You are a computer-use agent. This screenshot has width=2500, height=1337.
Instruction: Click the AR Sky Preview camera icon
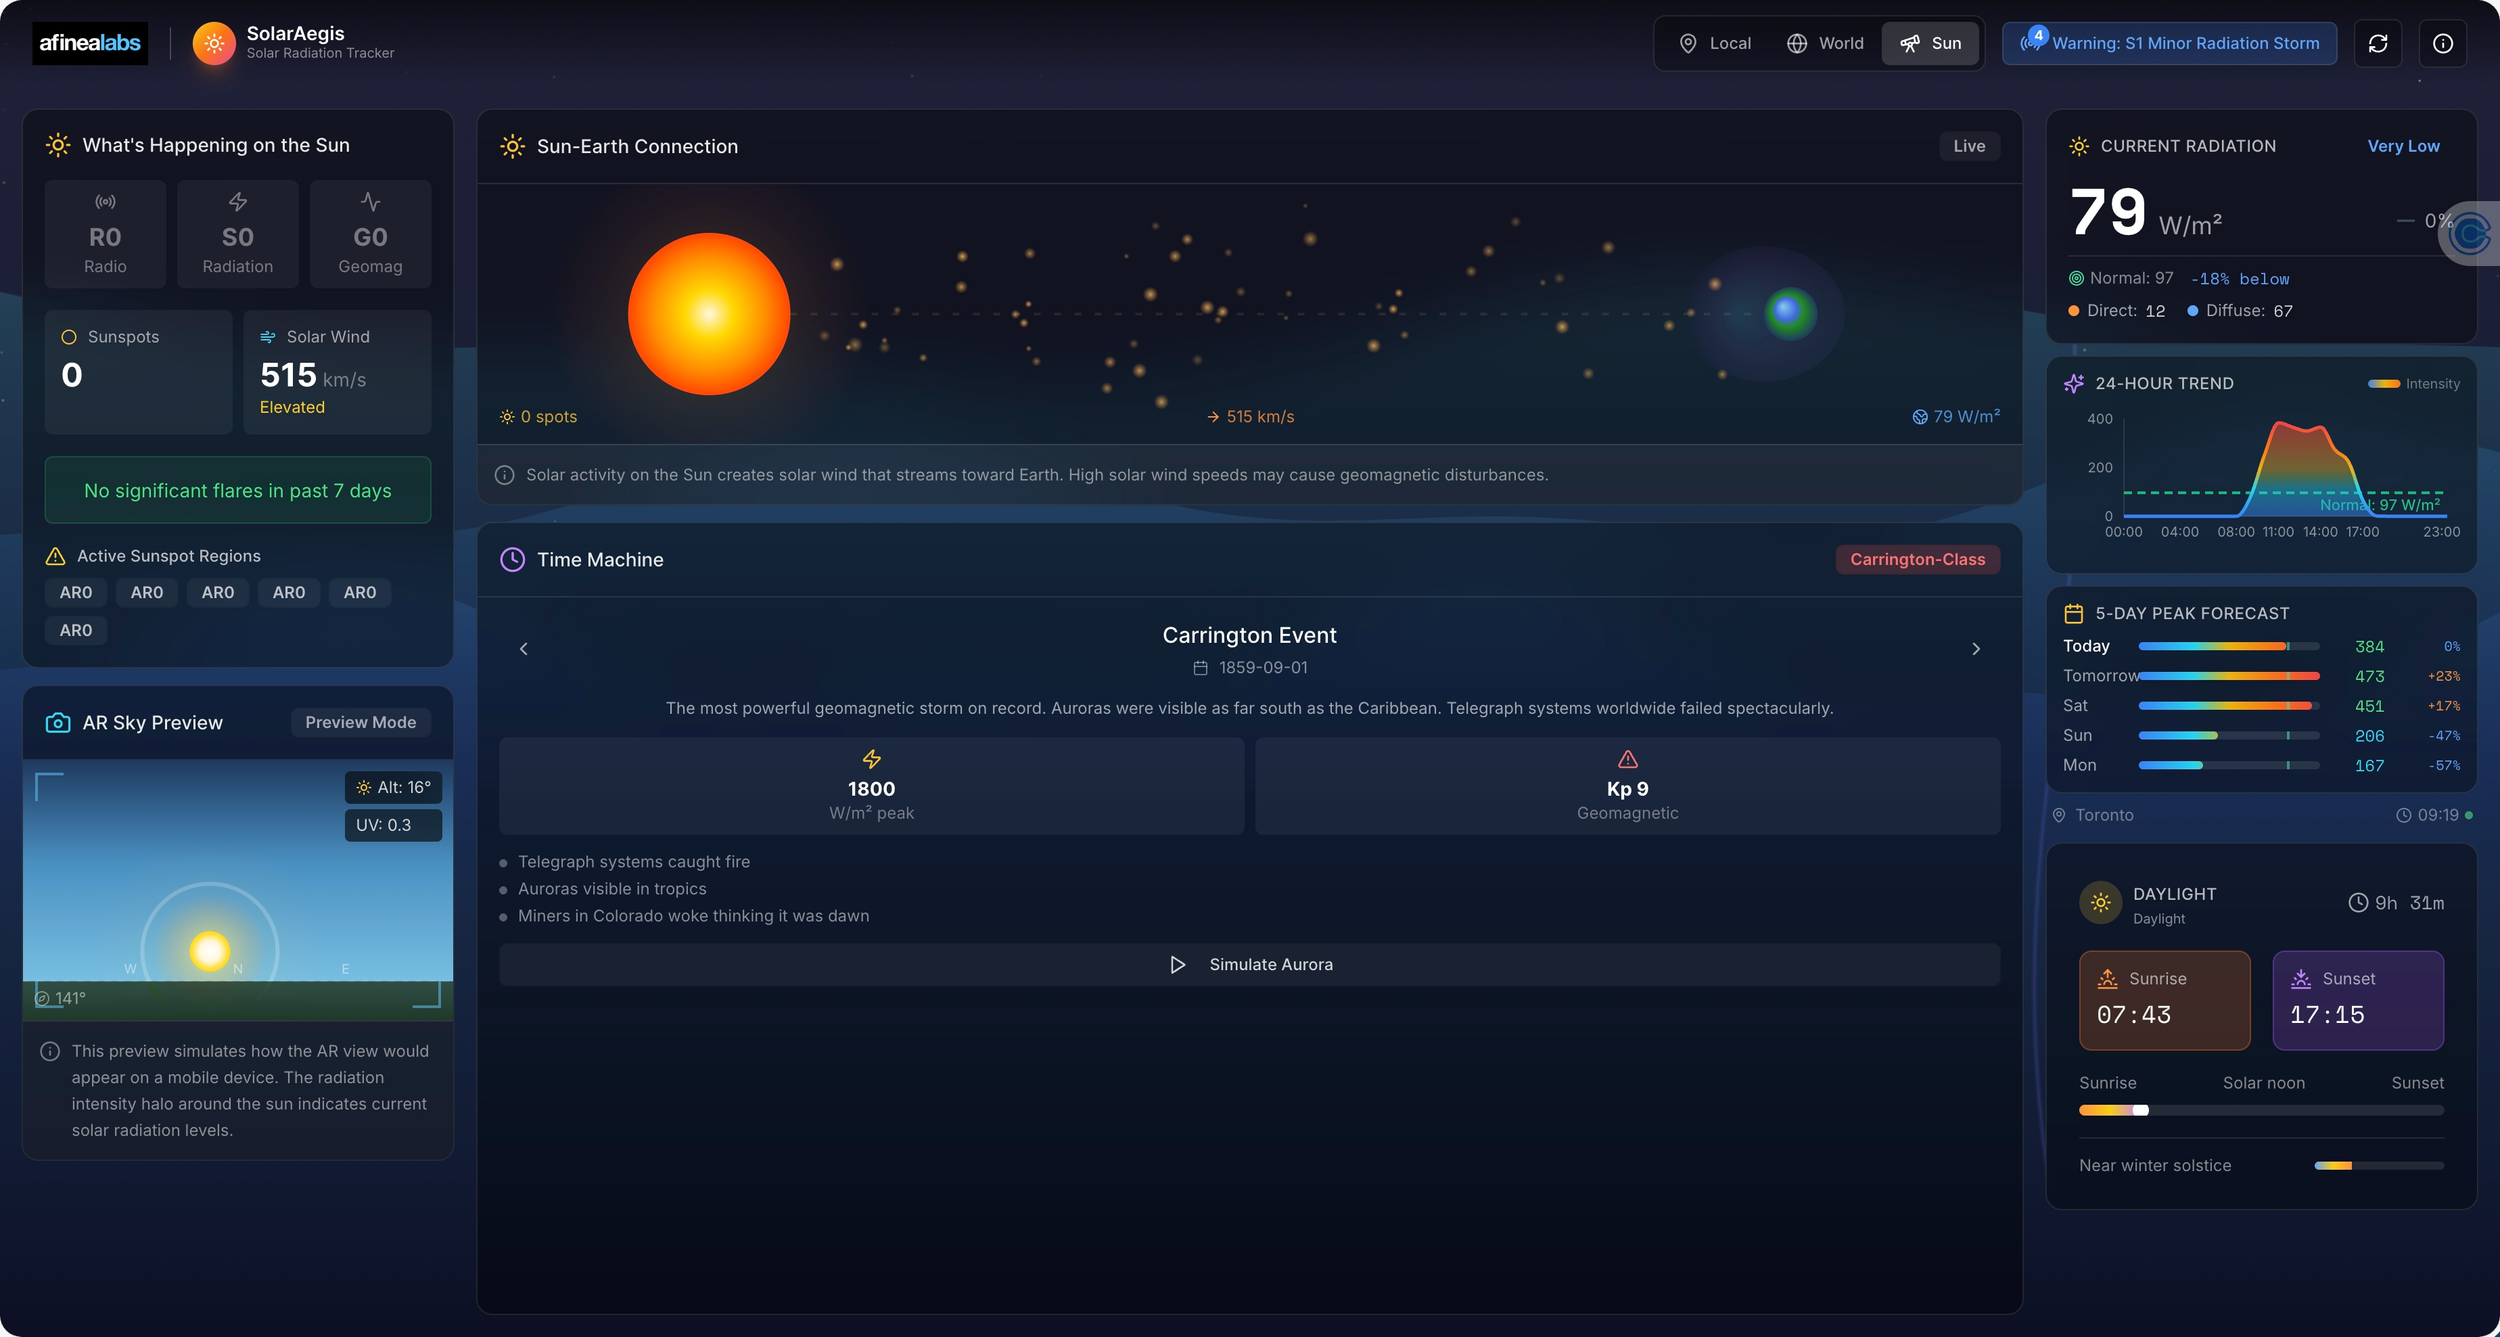[58, 722]
